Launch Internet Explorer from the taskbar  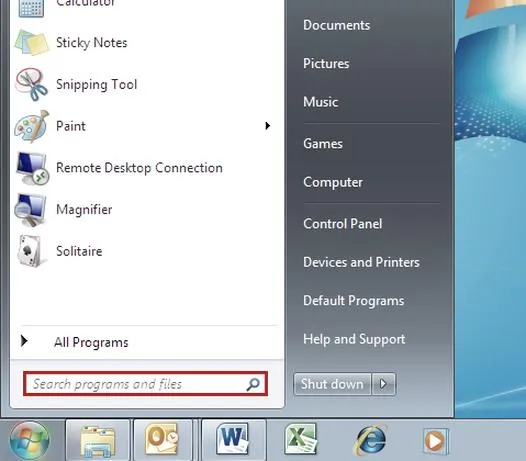point(370,440)
